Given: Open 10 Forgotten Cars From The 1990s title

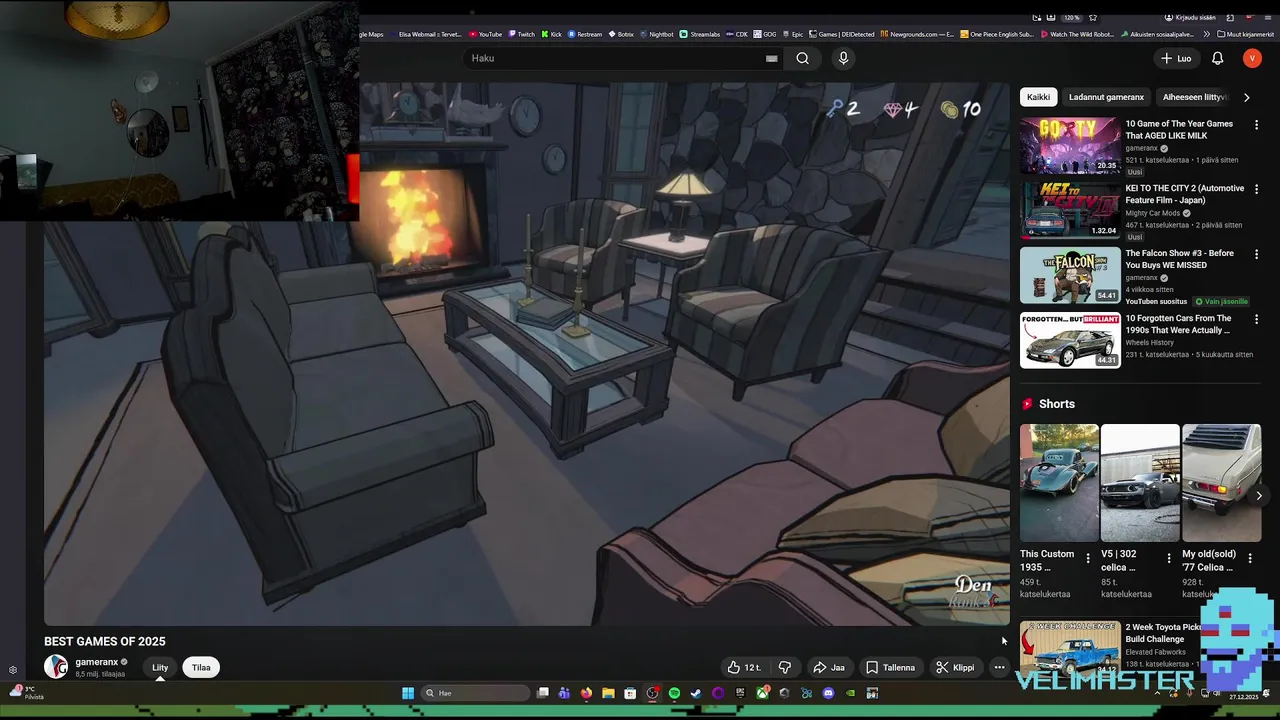Looking at the screenshot, I should point(1178,324).
